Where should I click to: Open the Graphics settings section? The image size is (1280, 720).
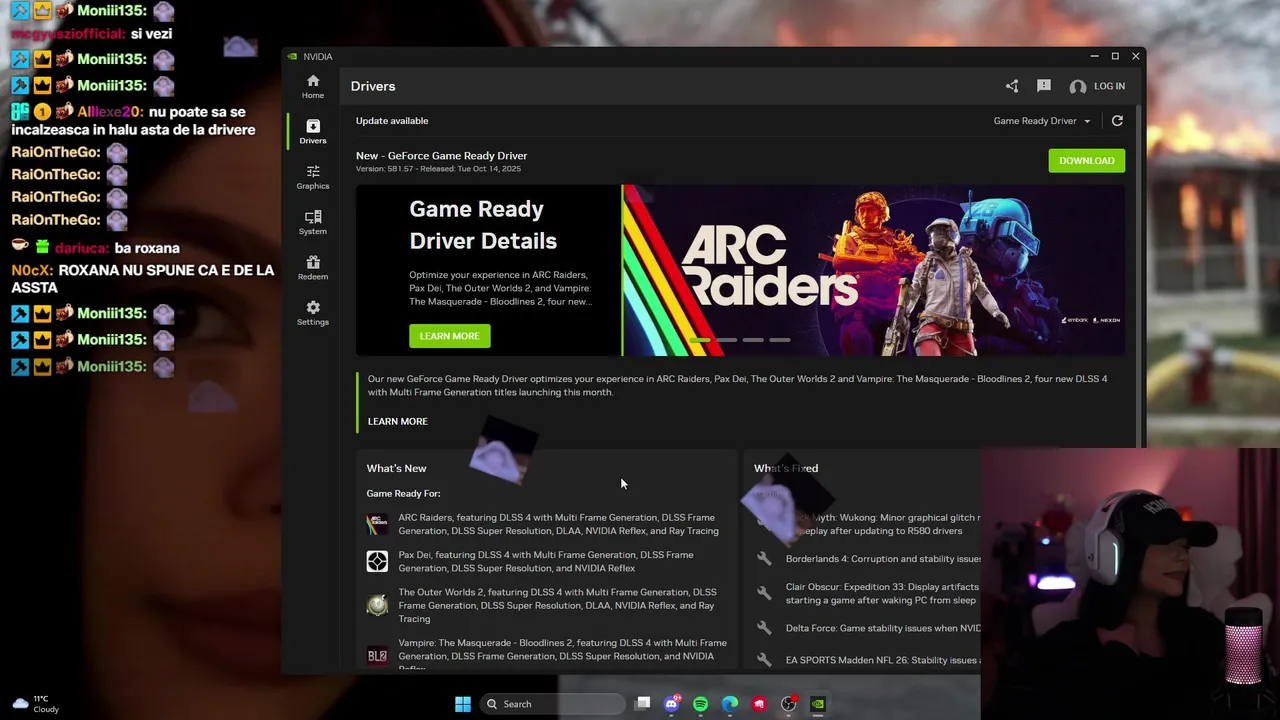pyautogui.click(x=313, y=177)
